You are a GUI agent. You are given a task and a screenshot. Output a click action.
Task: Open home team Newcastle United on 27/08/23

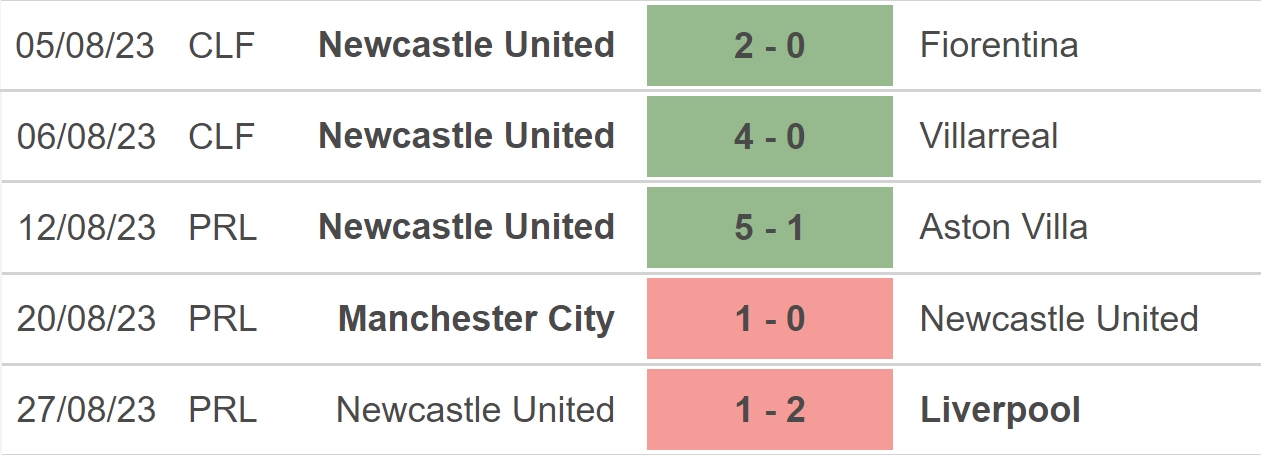pos(476,409)
